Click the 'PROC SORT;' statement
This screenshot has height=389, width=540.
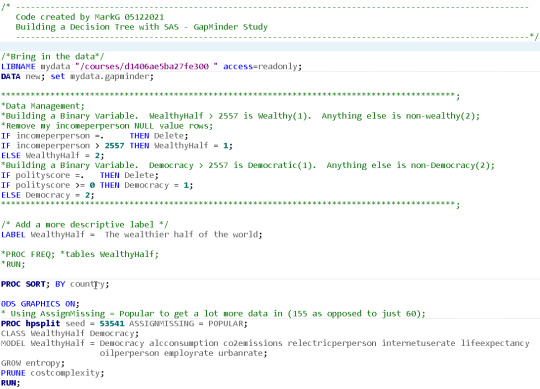click(25, 284)
